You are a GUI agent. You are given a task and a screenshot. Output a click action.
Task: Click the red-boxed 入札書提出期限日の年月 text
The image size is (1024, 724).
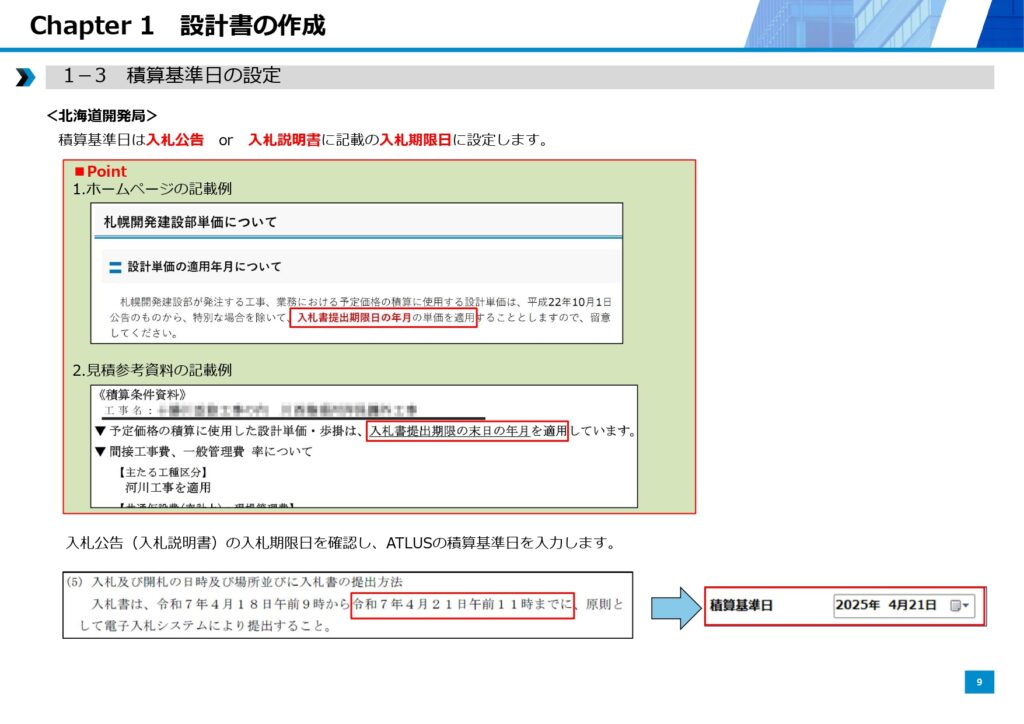pos(383,317)
